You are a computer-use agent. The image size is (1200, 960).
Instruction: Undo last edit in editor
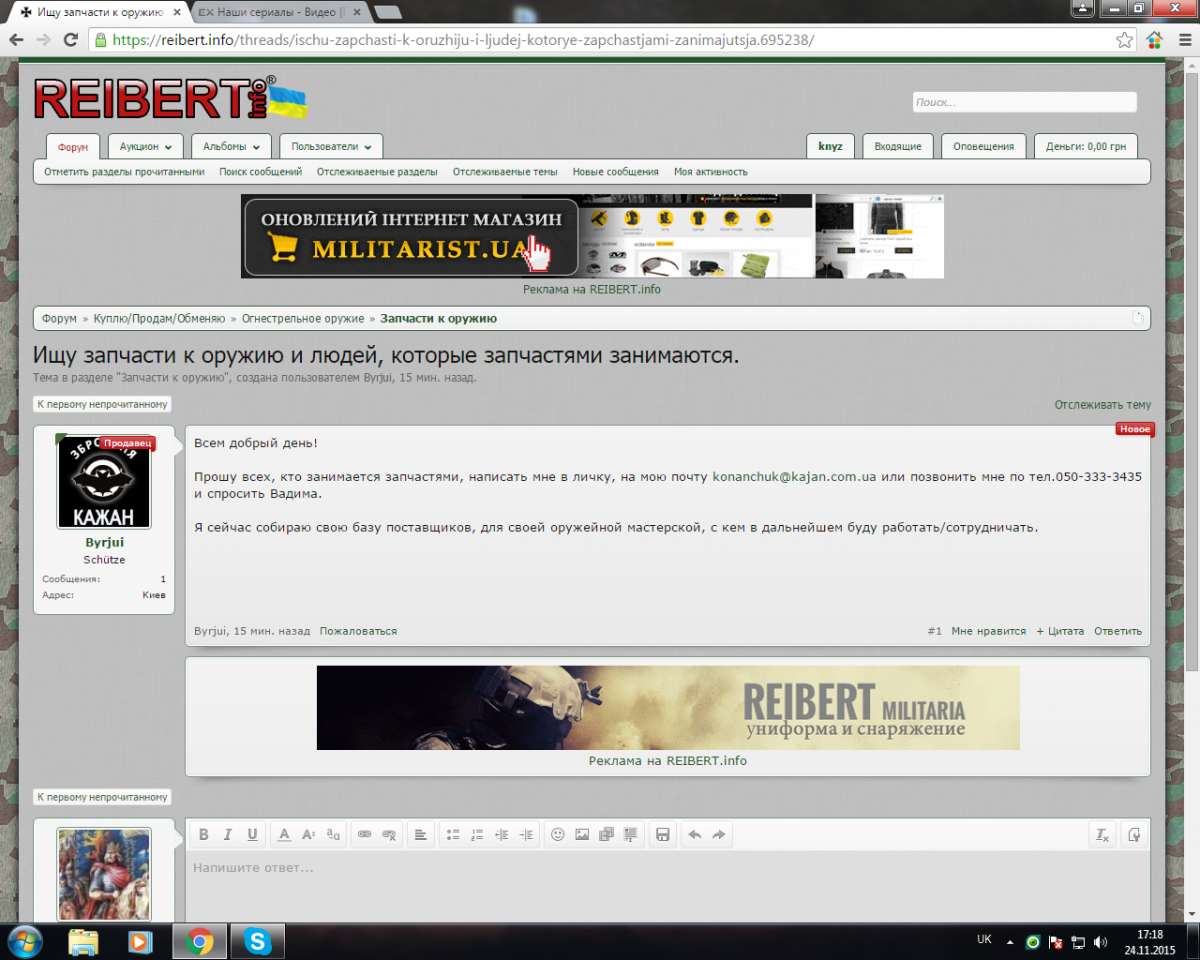(694, 834)
